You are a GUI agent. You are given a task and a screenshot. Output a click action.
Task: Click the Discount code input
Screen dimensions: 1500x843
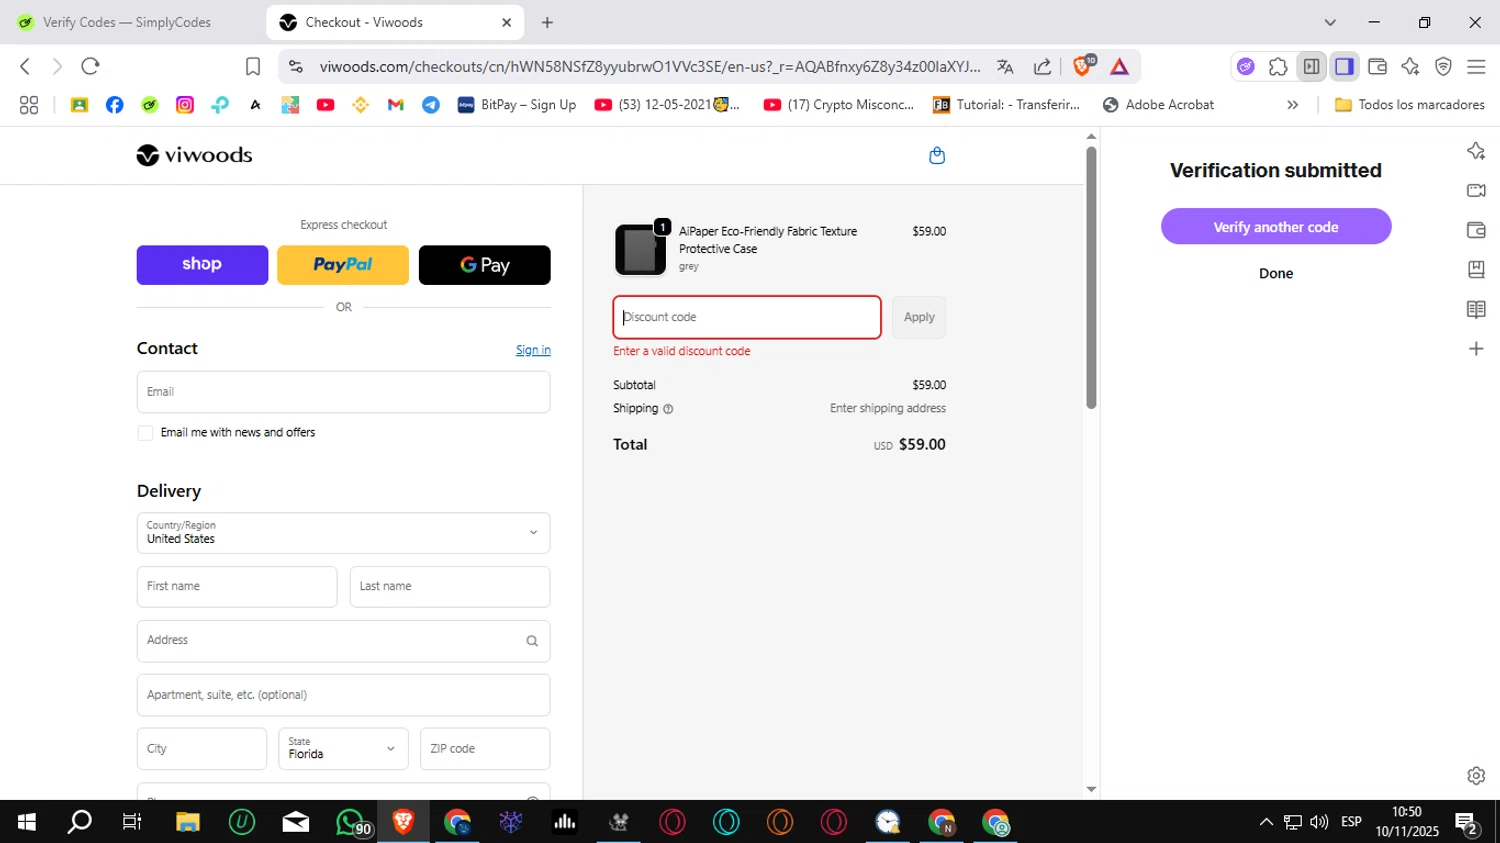[747, 317]
